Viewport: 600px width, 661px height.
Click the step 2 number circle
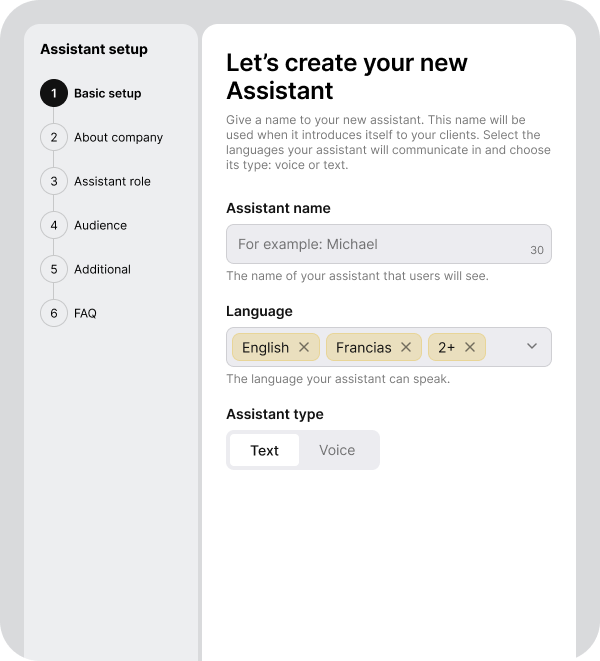(54, 137)
